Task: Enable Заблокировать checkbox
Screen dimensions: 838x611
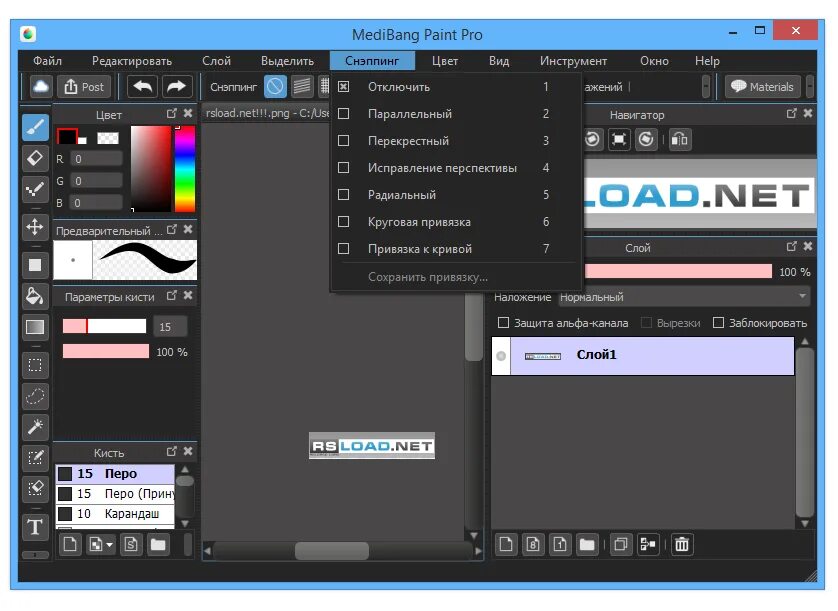Action: click(718, 323)
